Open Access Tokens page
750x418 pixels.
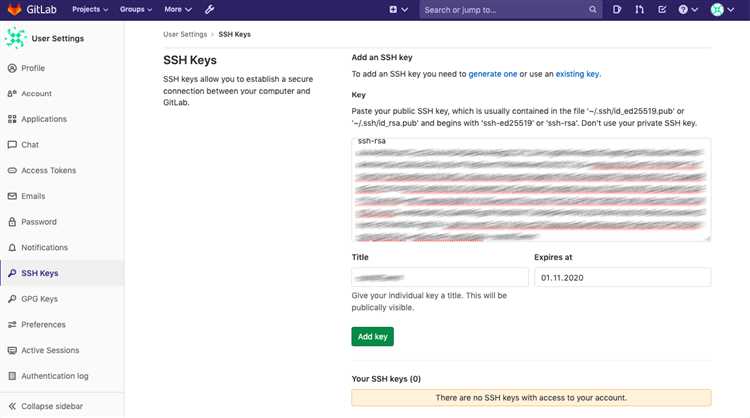48,170
